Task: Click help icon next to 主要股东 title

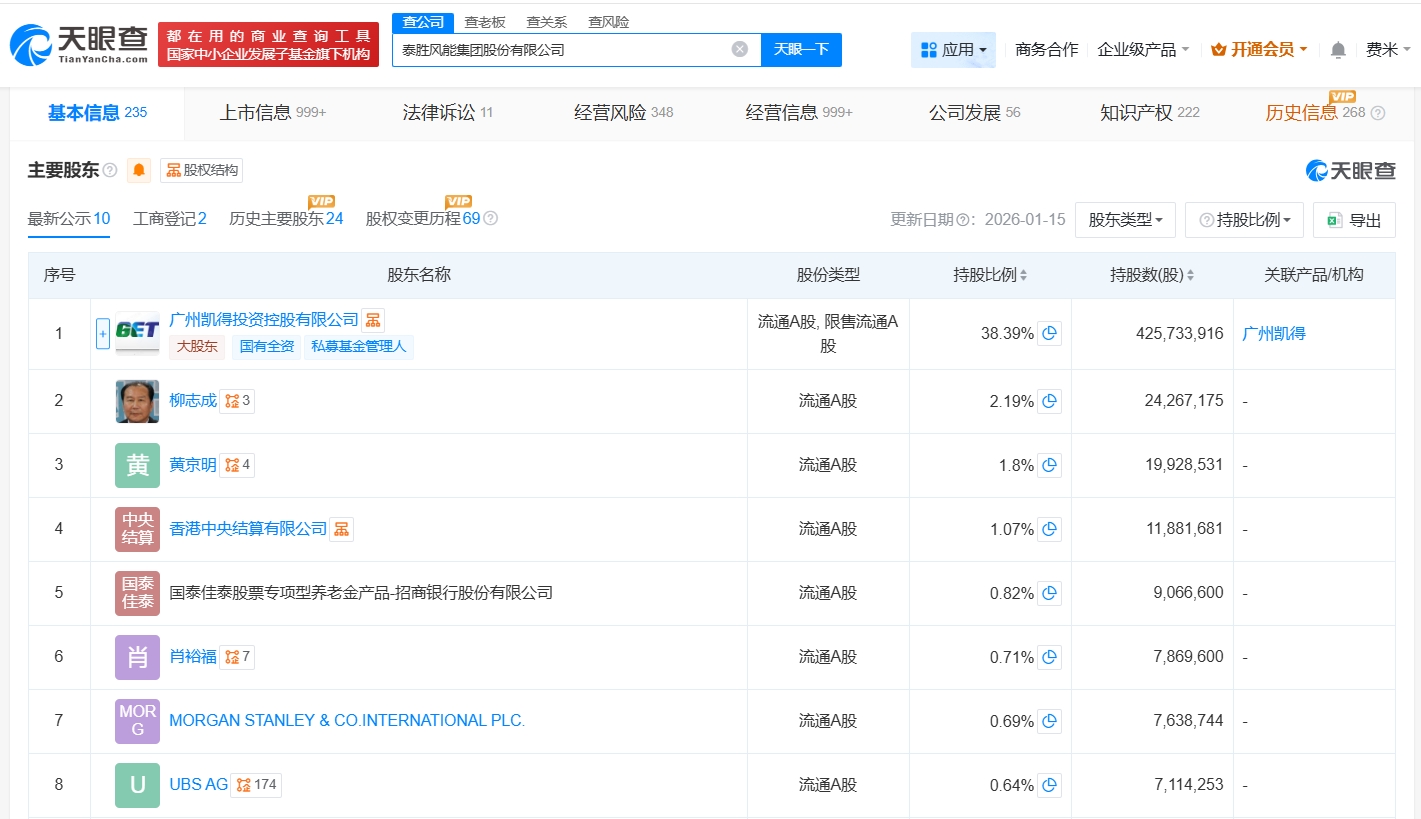Action: (x=110, y=171)
